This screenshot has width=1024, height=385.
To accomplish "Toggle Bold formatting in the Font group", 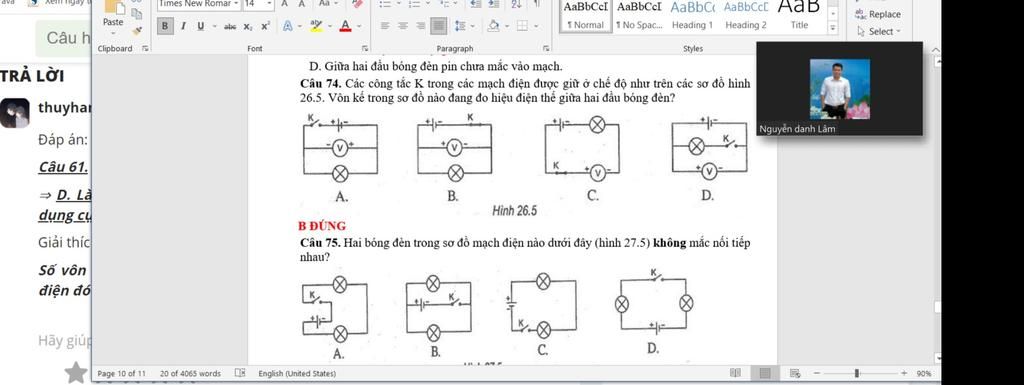I will [165, 26].
